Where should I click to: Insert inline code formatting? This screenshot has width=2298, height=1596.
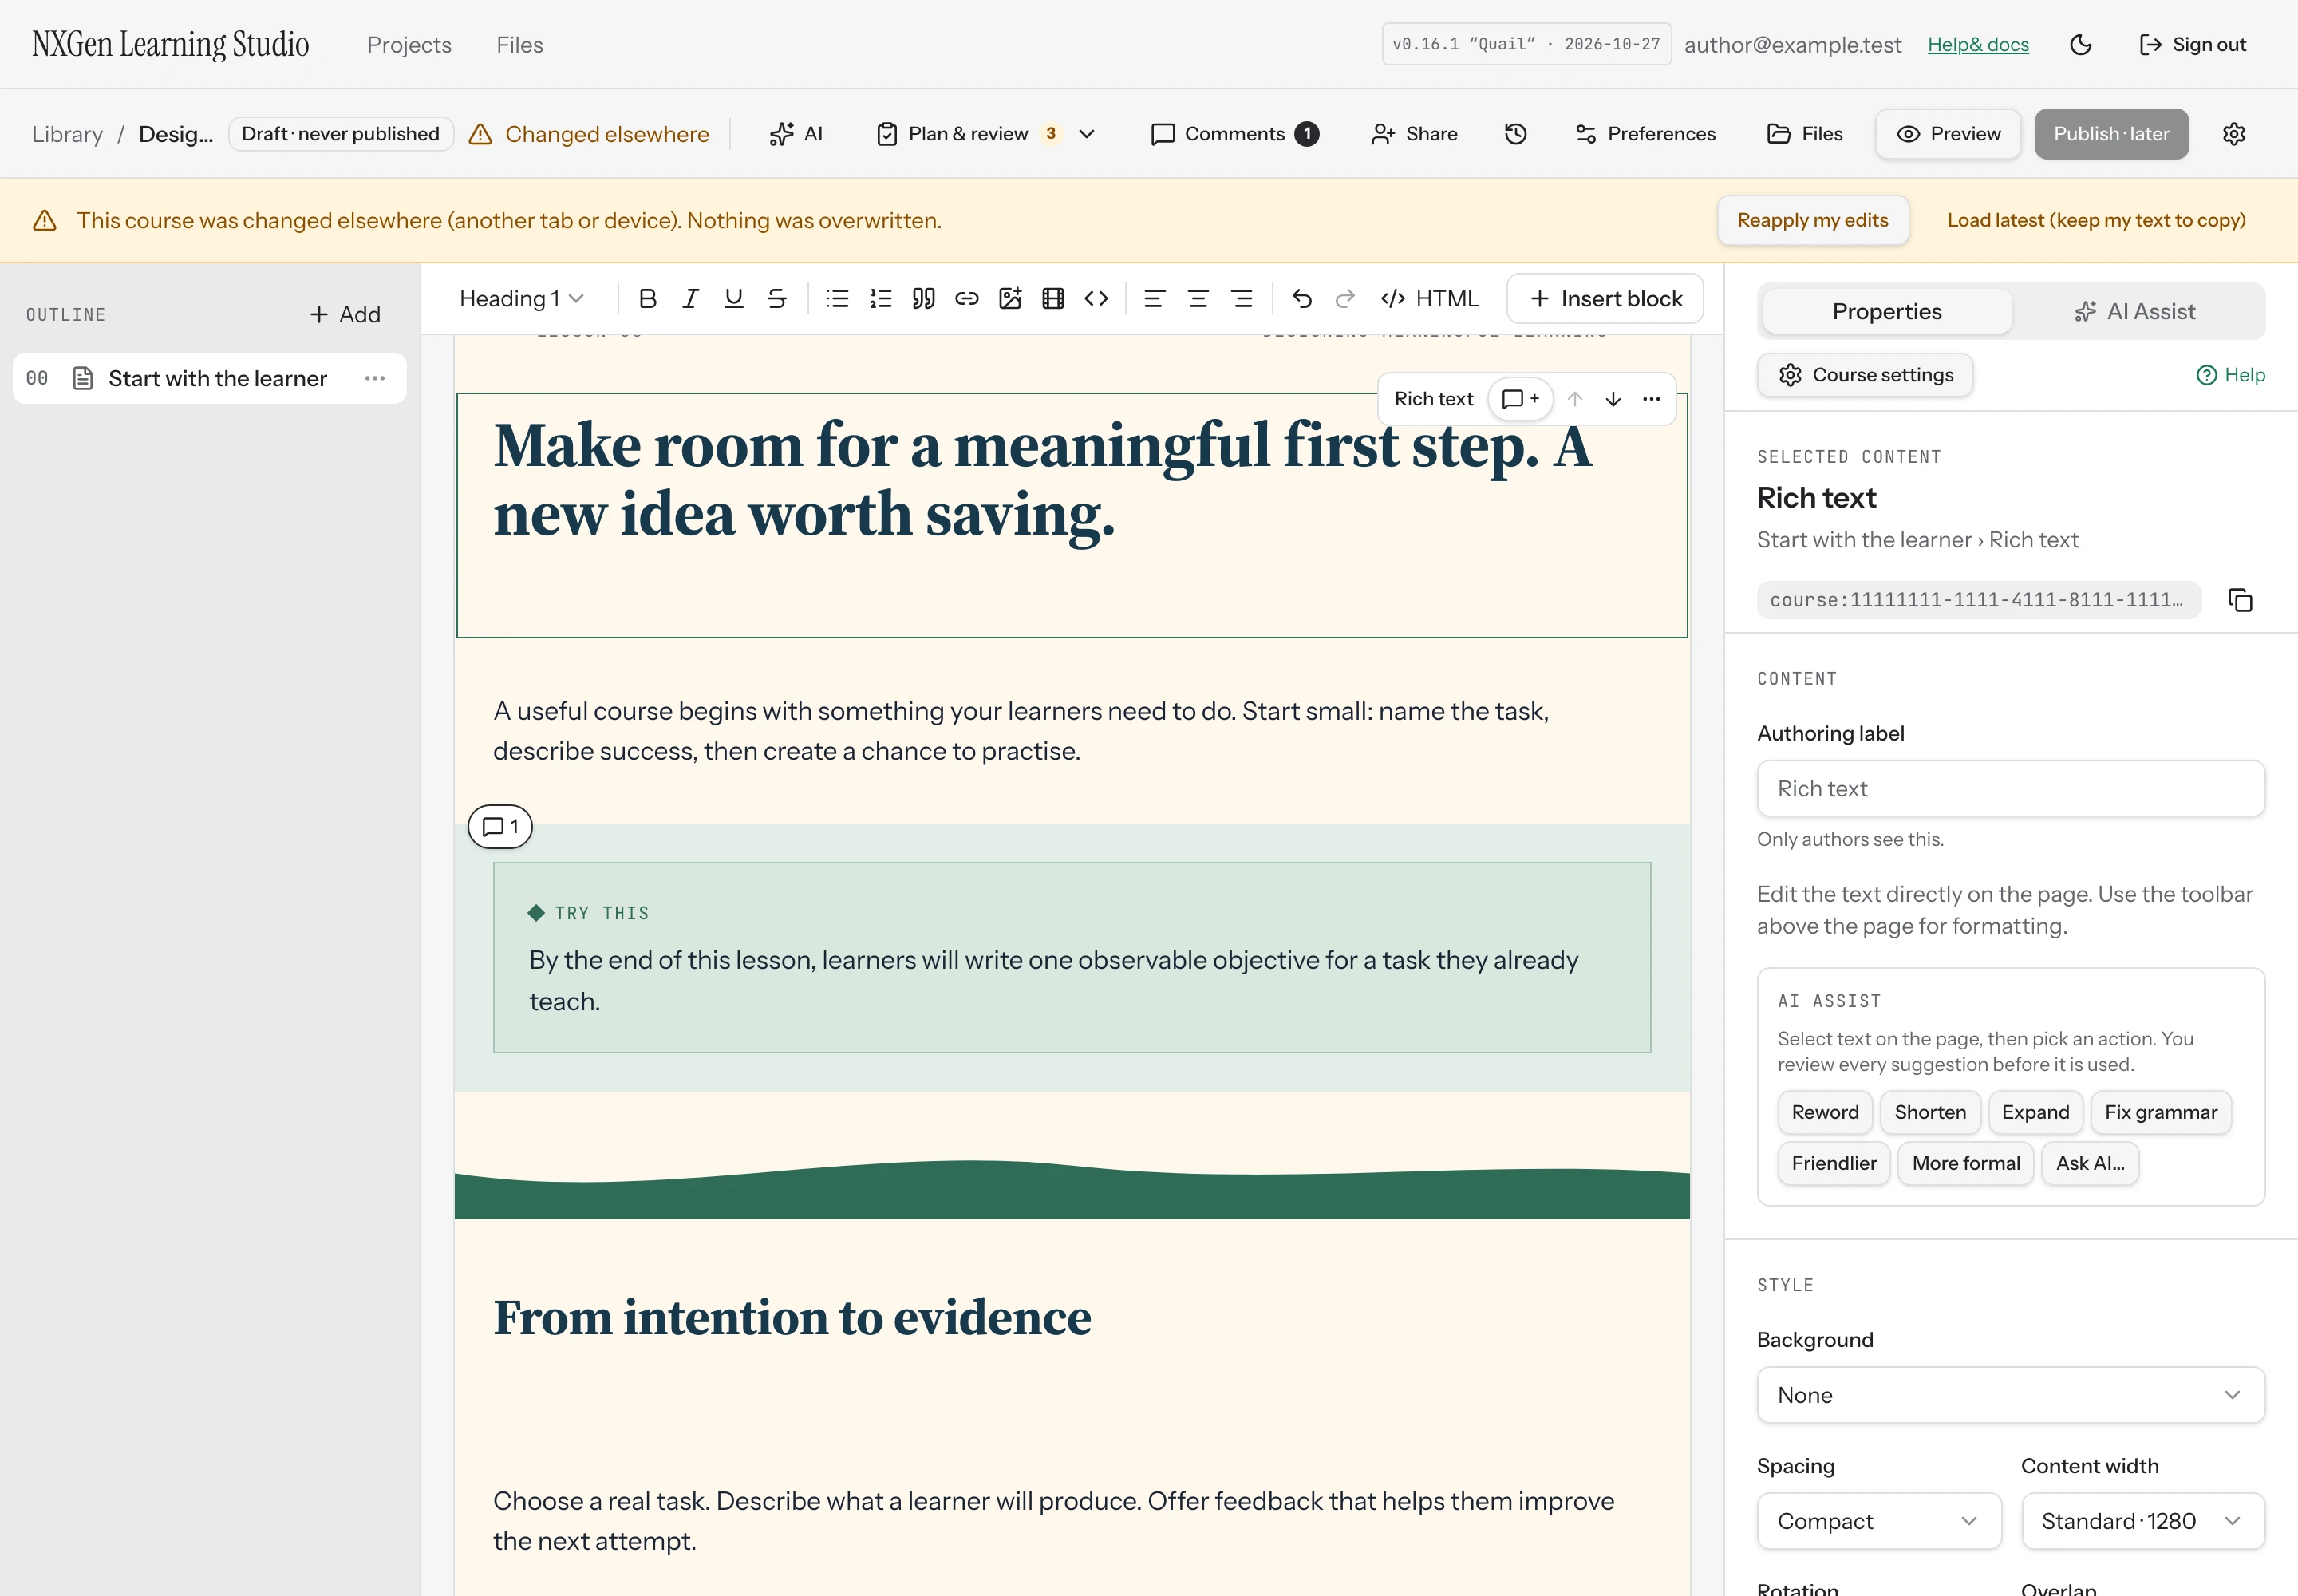click(x=1096, y=299)
